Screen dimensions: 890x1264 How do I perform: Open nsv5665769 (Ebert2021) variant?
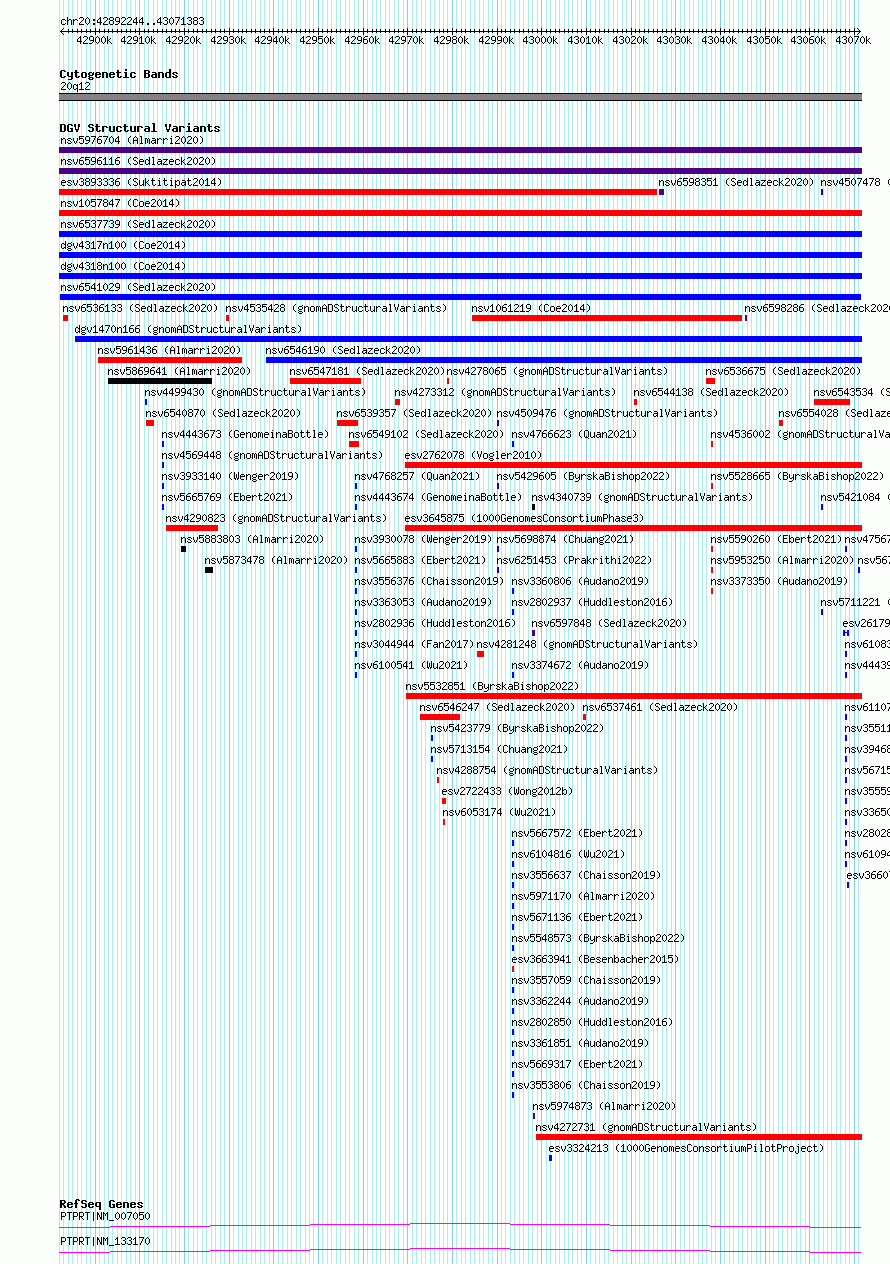coord(227,497)
